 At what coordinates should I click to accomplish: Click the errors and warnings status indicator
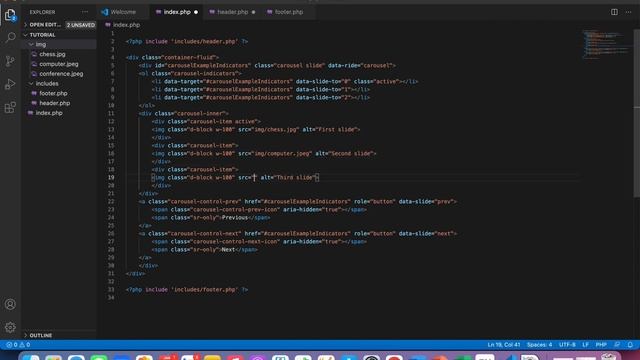pos(18,345)
